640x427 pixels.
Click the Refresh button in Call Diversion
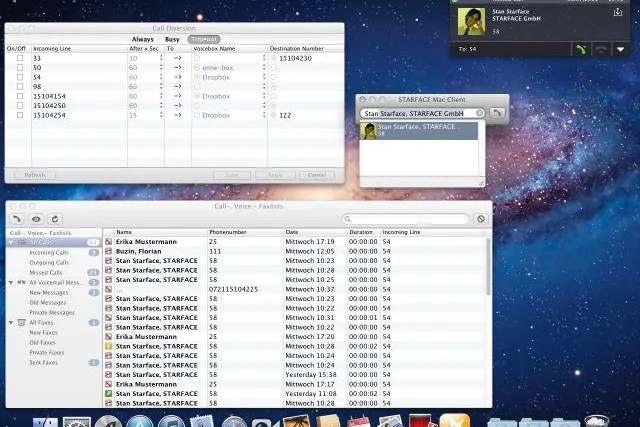click(x=35, y=175)
